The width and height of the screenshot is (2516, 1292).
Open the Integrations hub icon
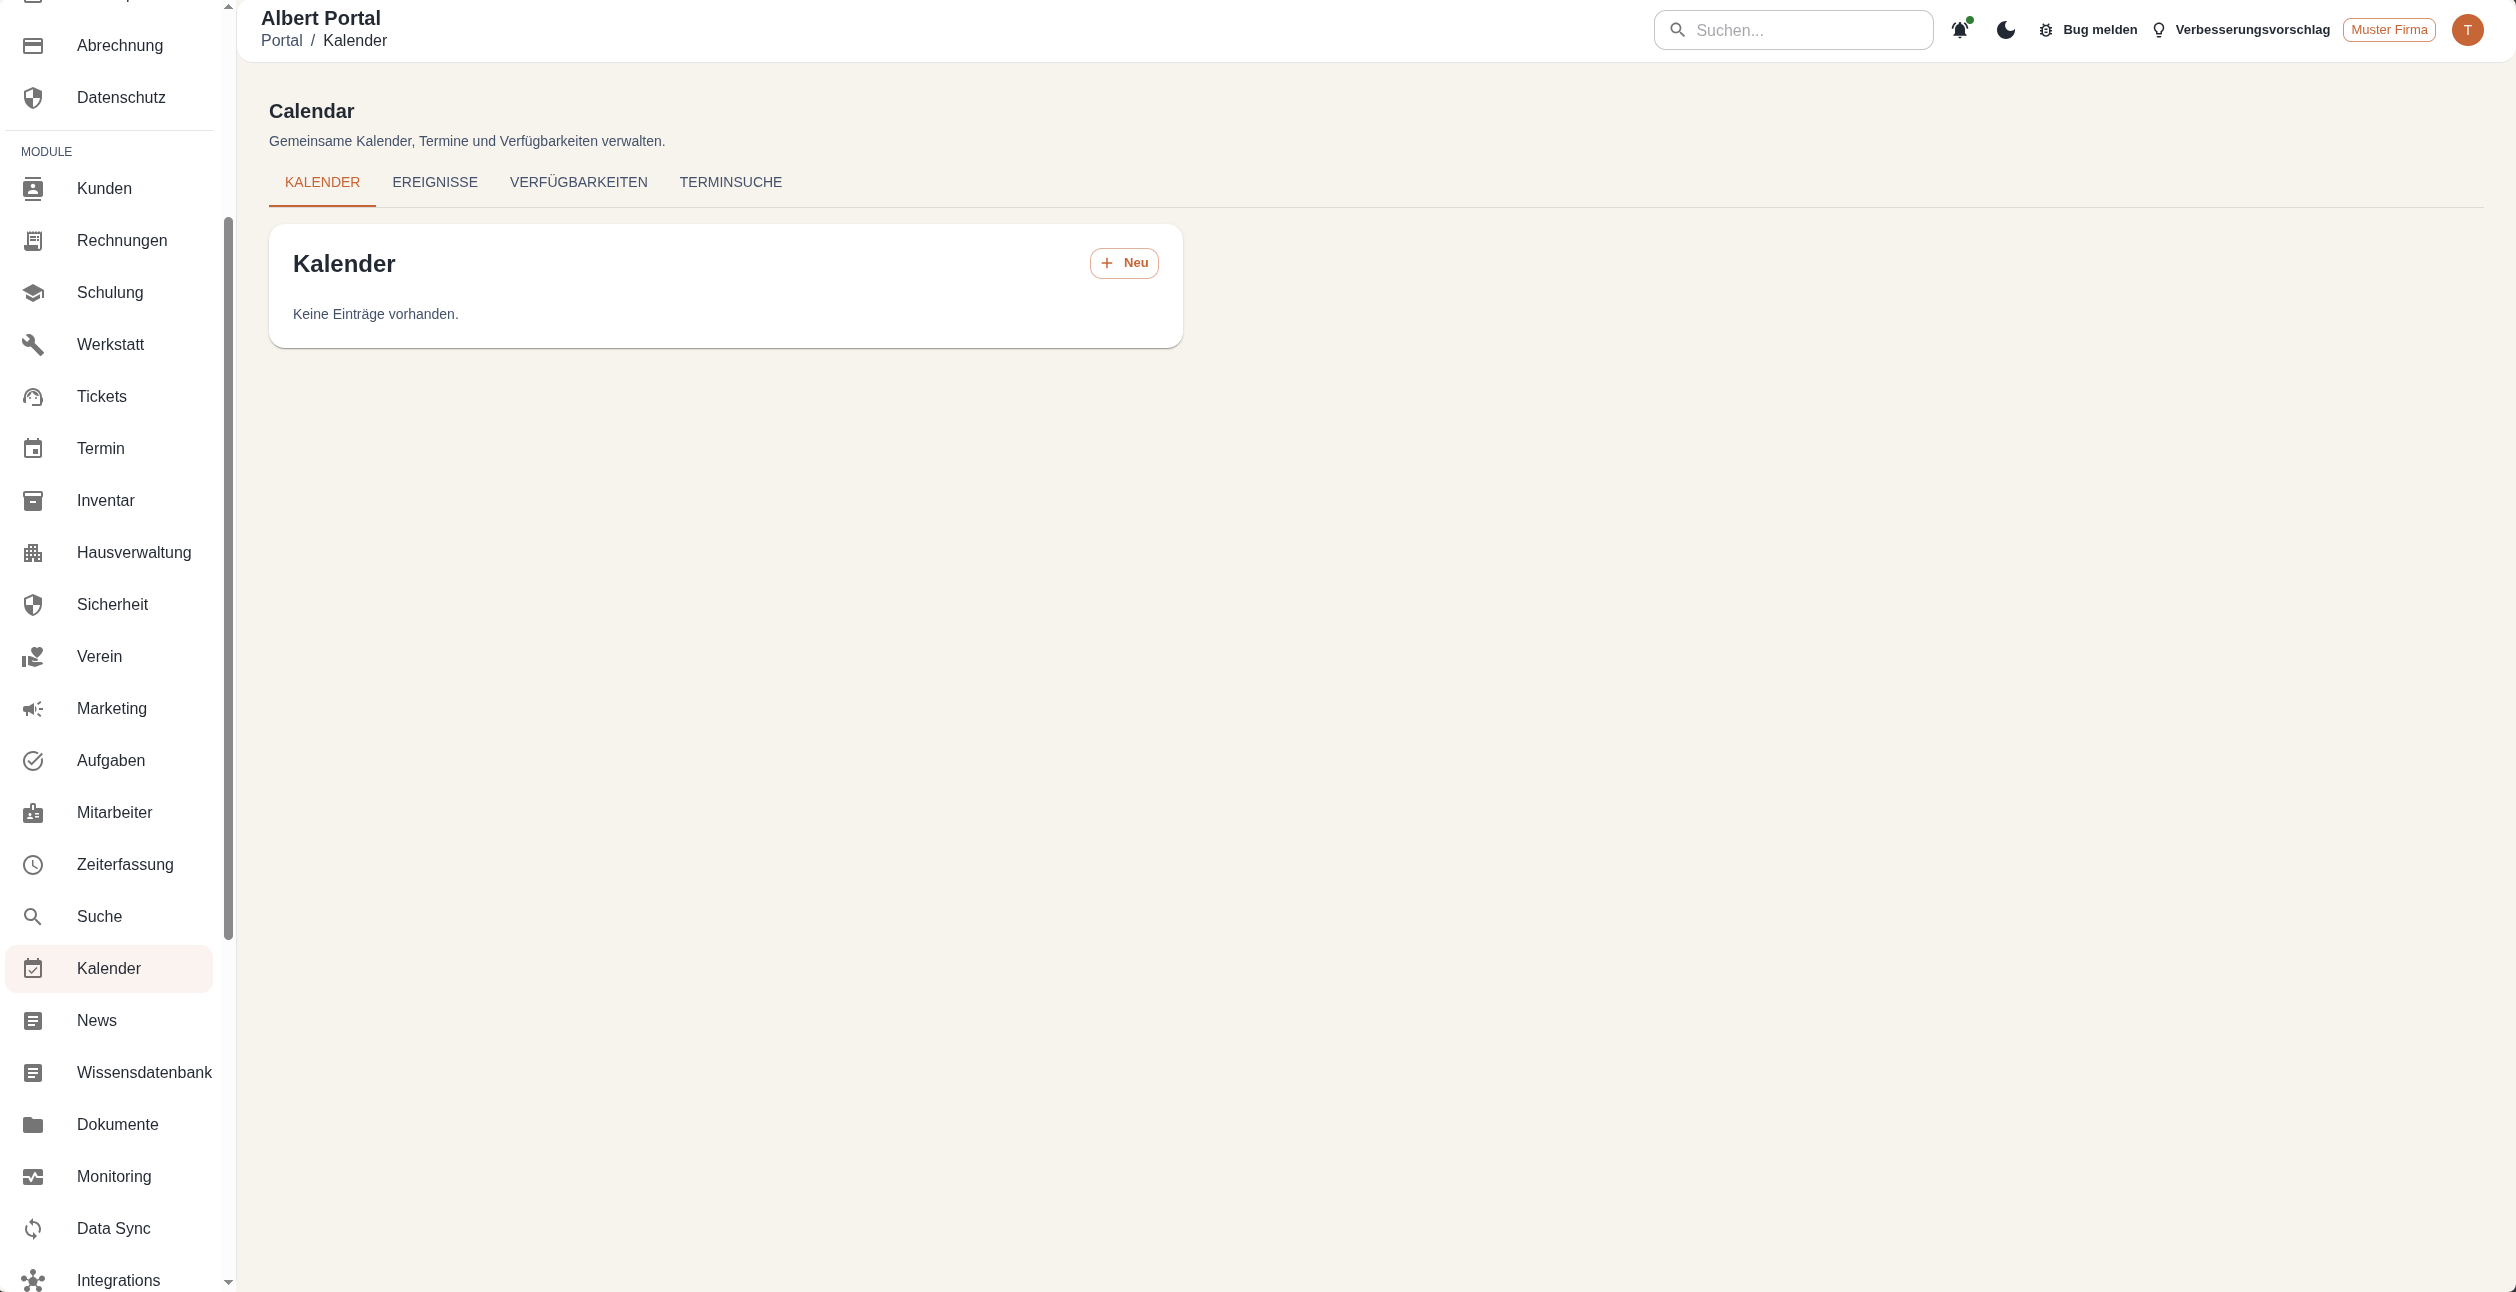tap(33, 1281)
